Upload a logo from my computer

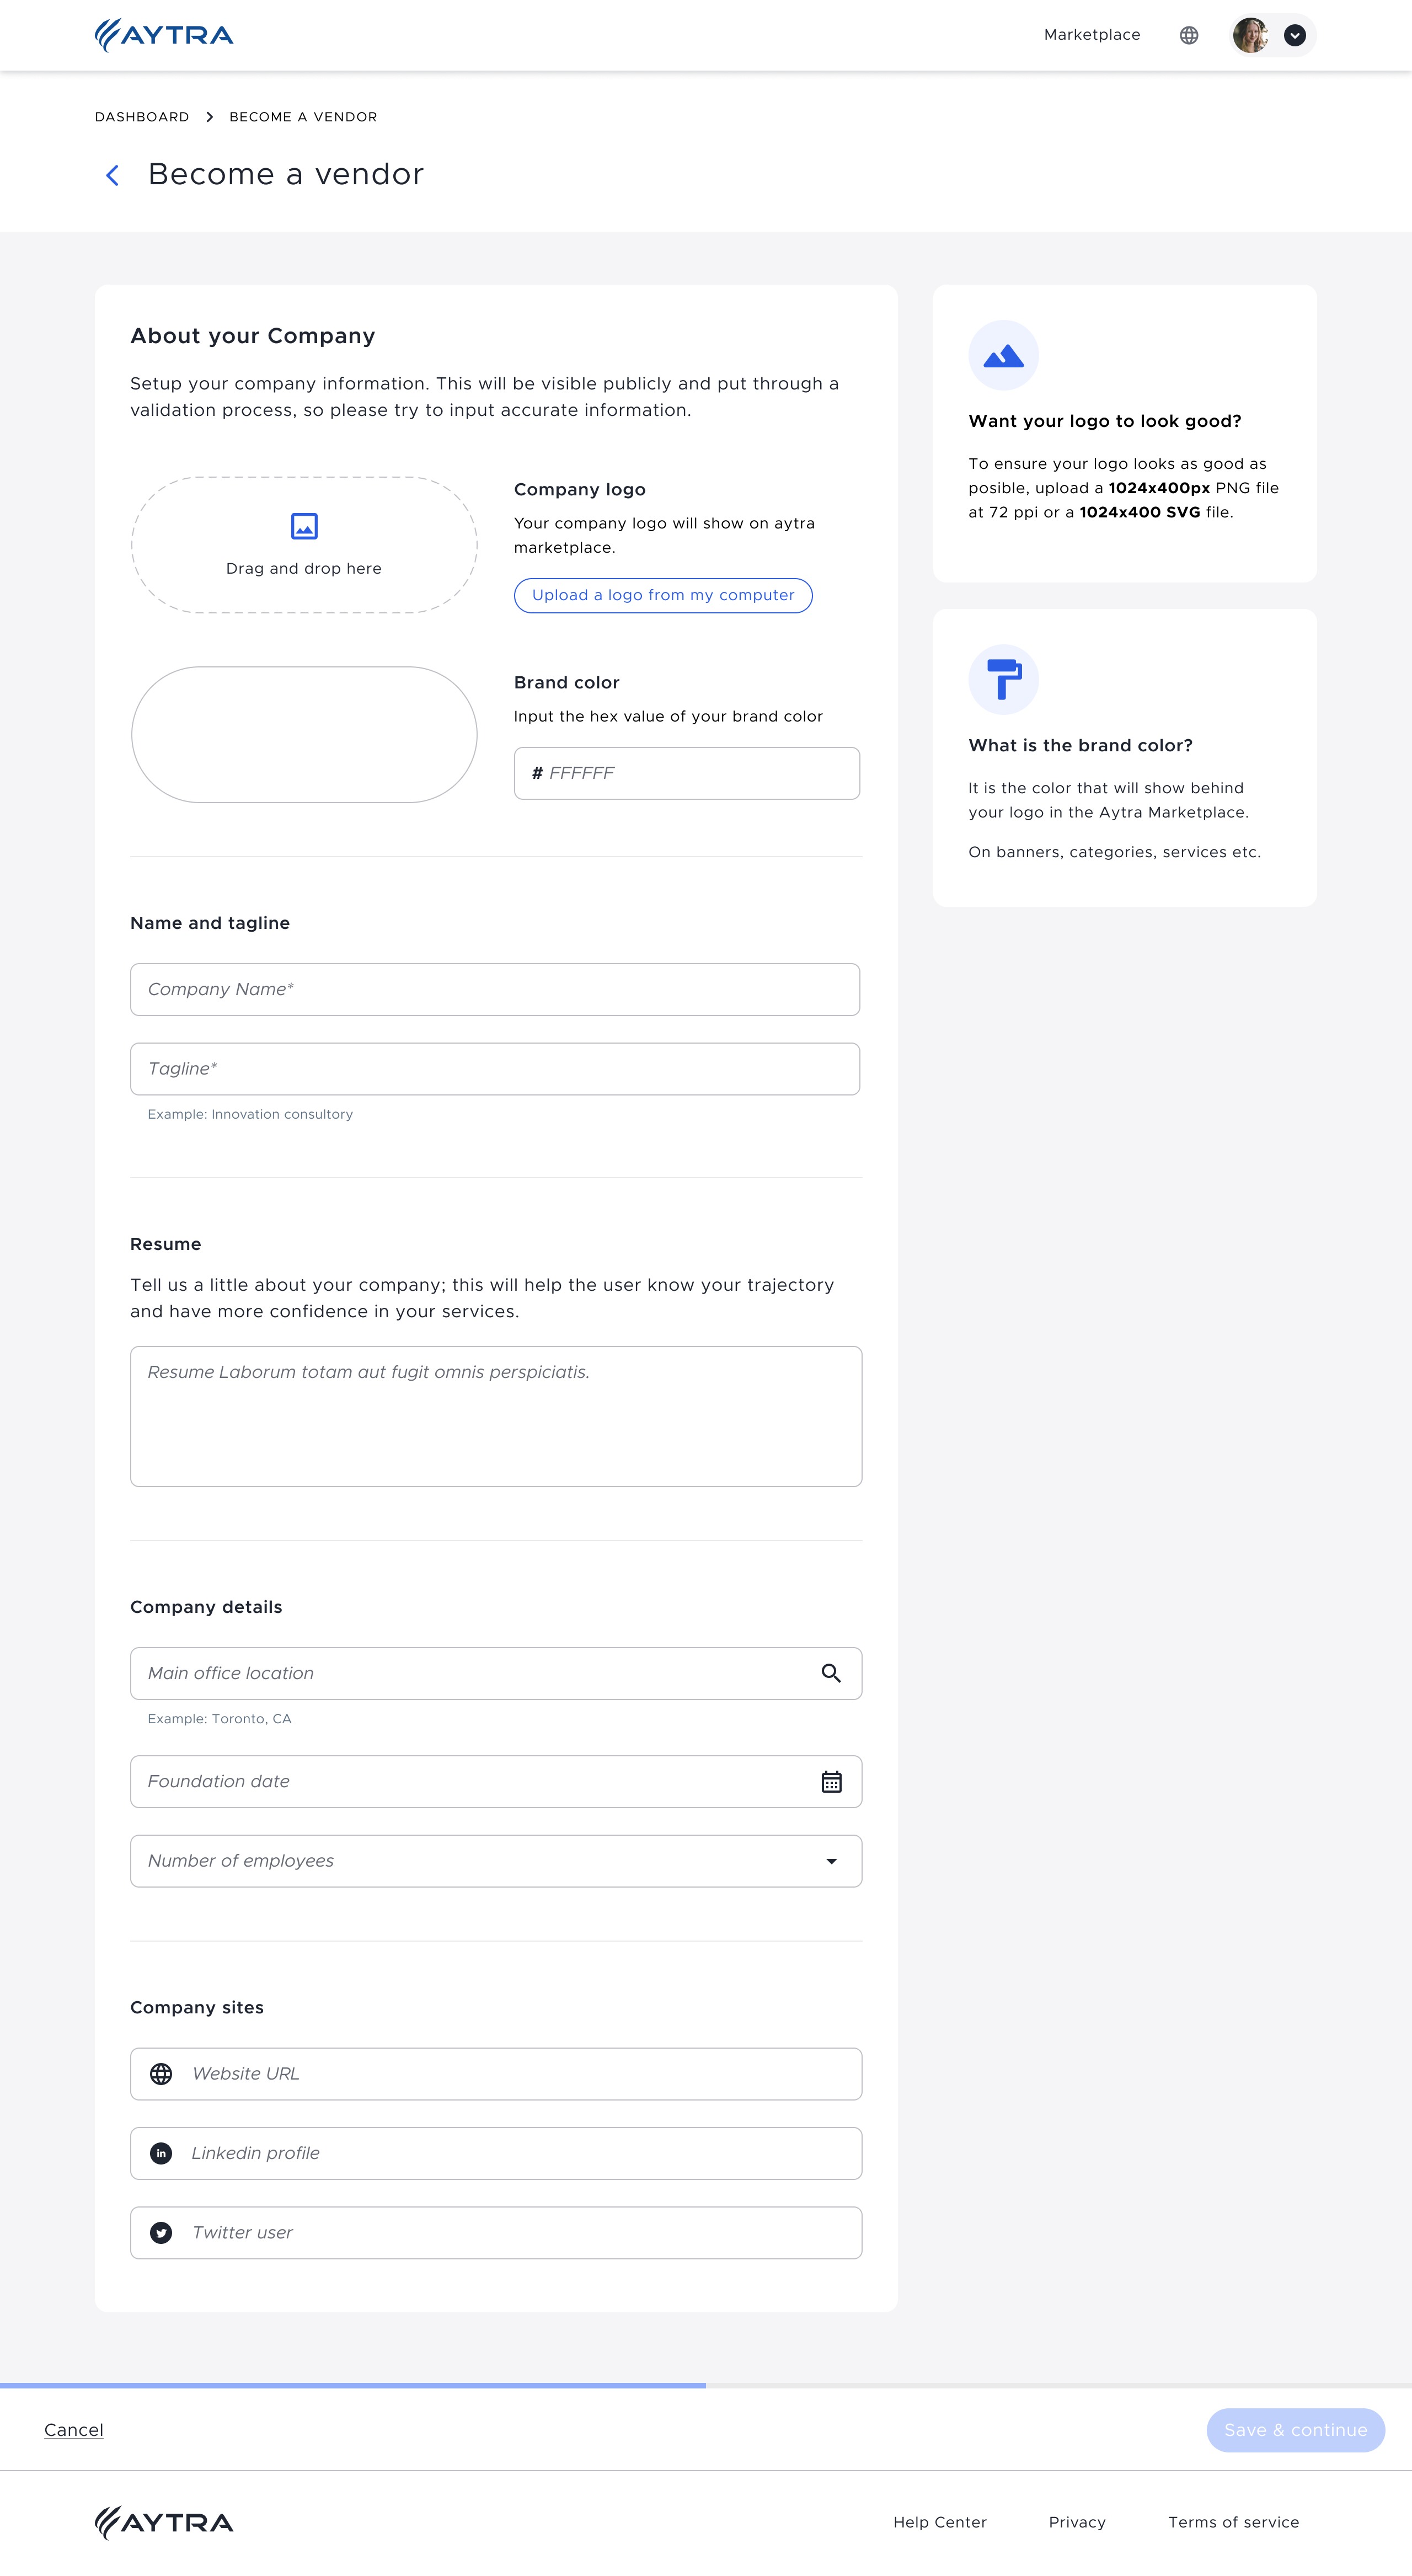tap(663, 595)
